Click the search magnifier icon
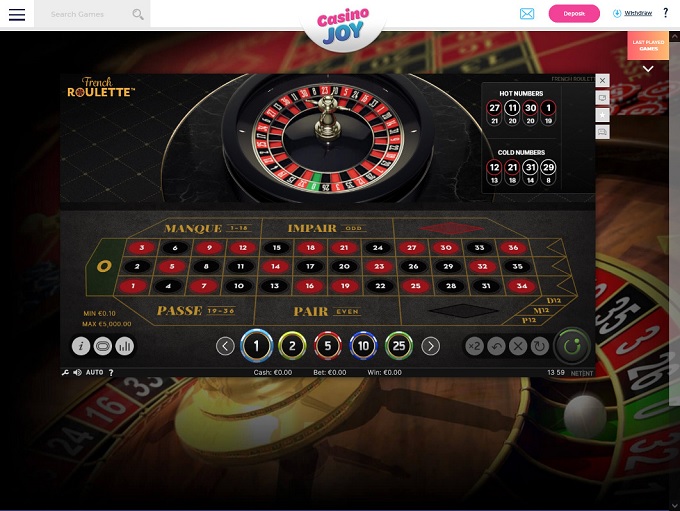Screen dimensions: 680x511 coord(138,14)
